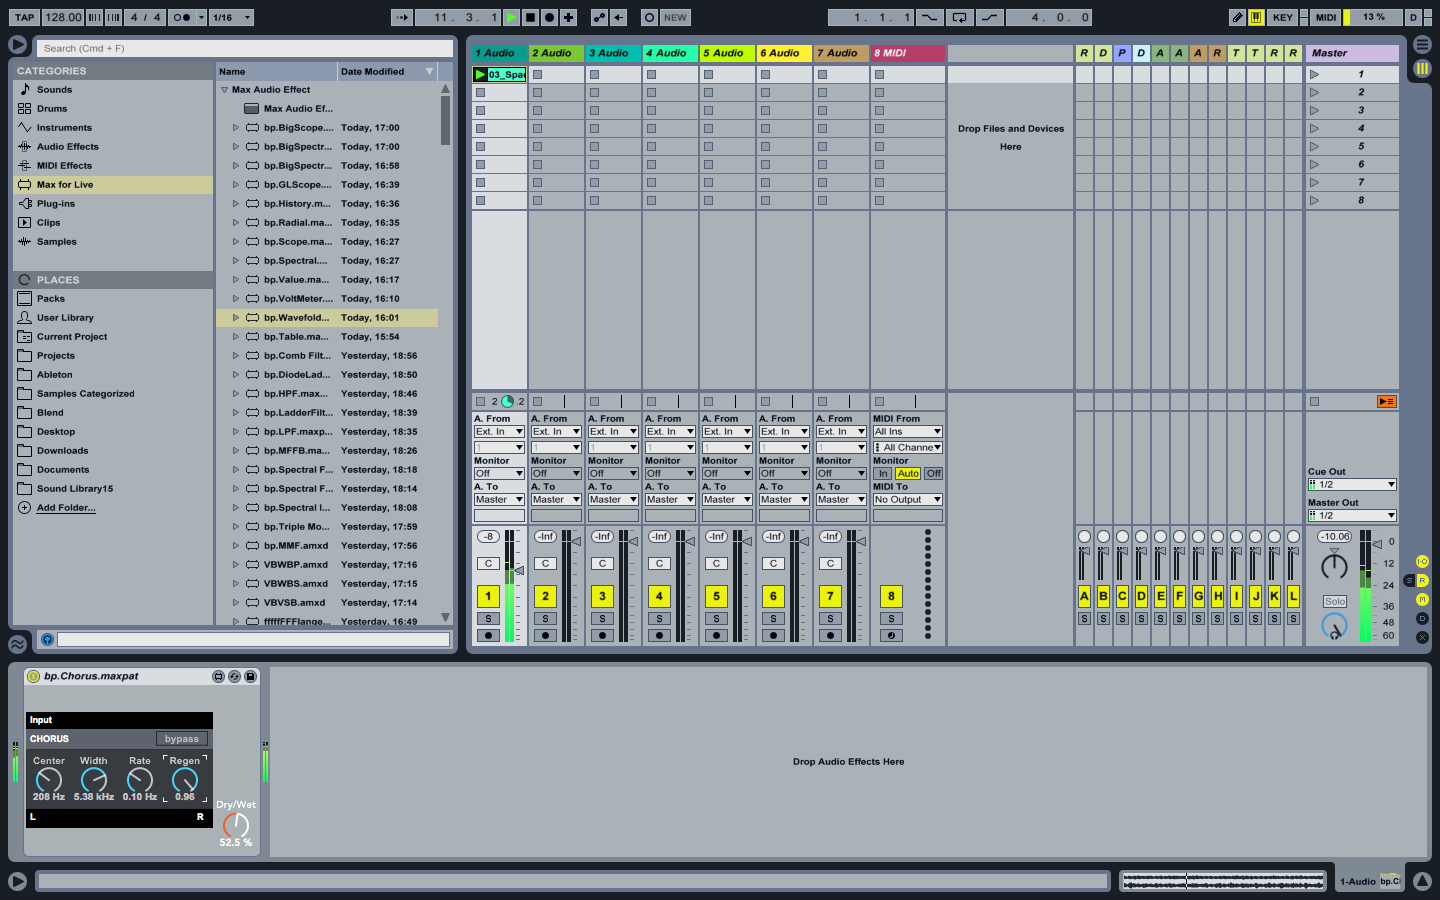Toggle the Draw Mode pencil icon
Viewport: 1440px width, 900px height.
click(1237, 17)
